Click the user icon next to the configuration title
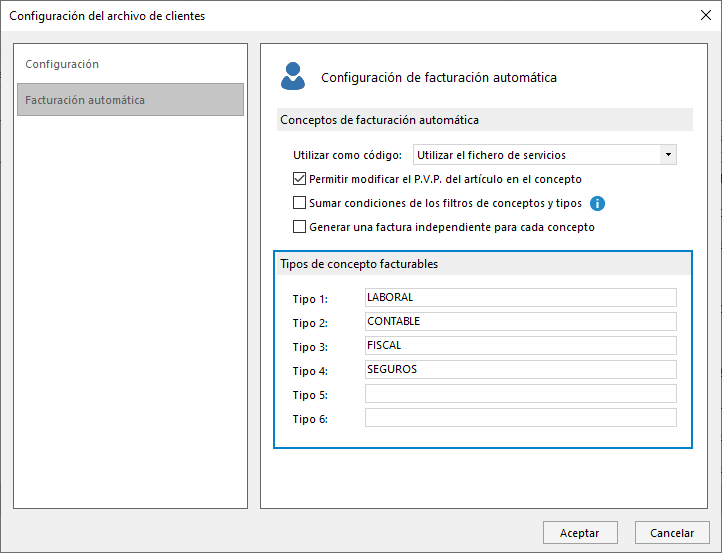The width and height of the screenshot is (722, 553). click(293, 76)
